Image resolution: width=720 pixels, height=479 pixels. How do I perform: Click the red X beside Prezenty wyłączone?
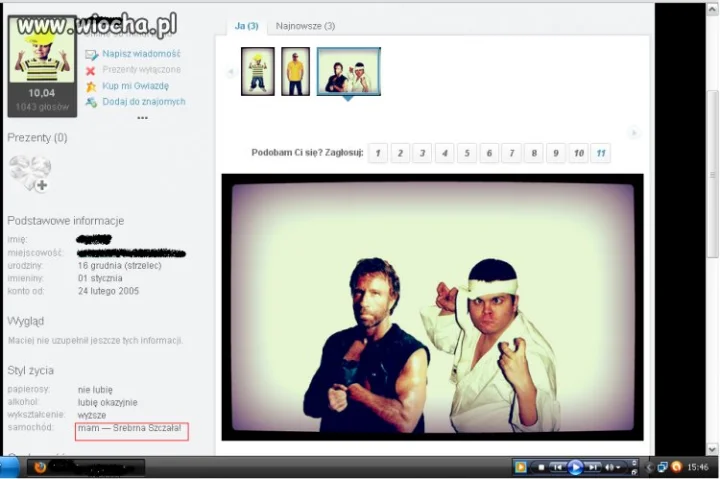tap(90, 71)
